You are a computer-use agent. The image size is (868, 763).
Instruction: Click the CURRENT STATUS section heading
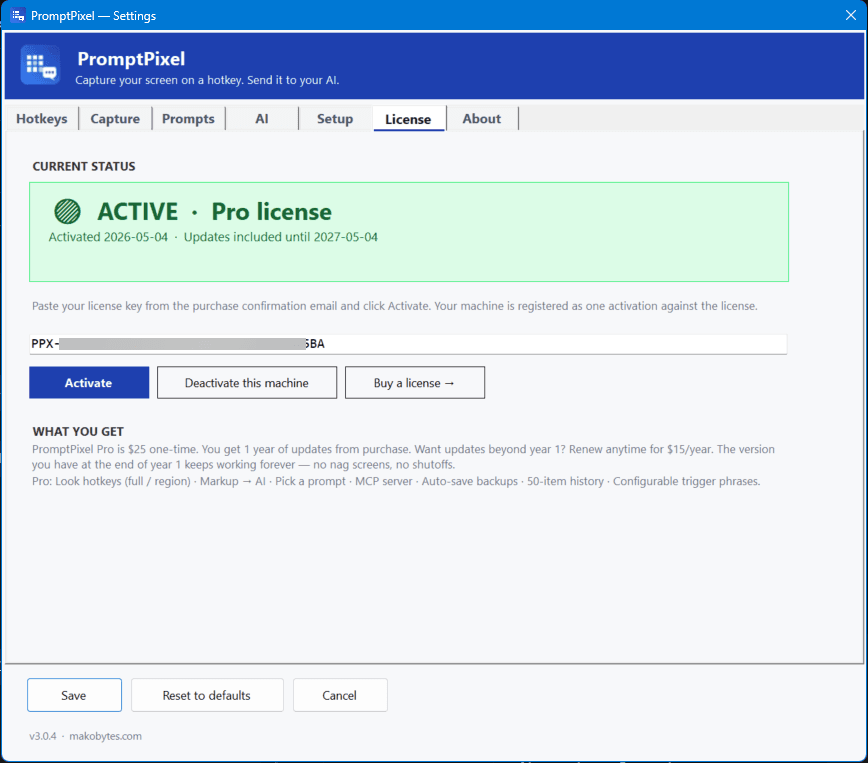84,167
